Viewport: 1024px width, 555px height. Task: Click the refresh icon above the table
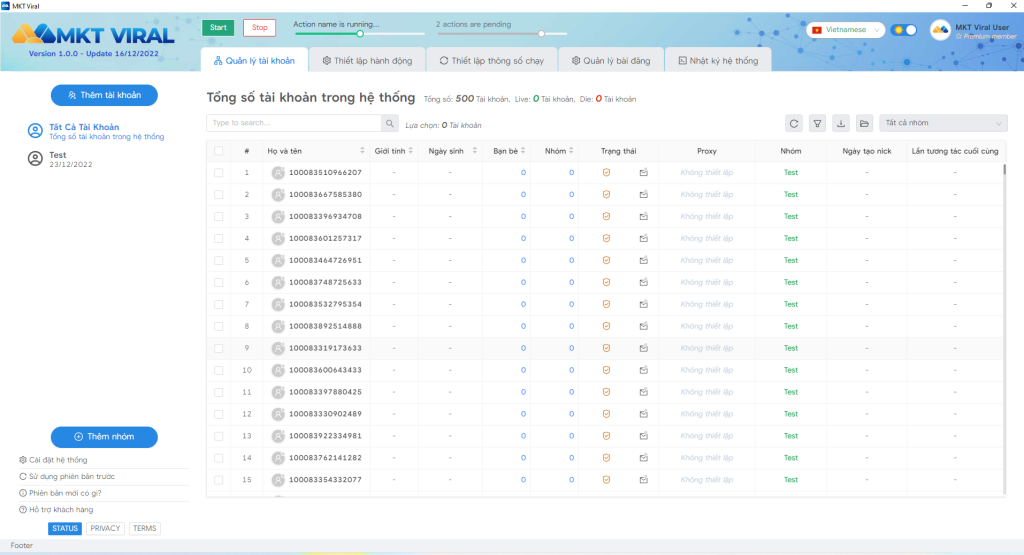pyautogui.click(x=793, y=123)
